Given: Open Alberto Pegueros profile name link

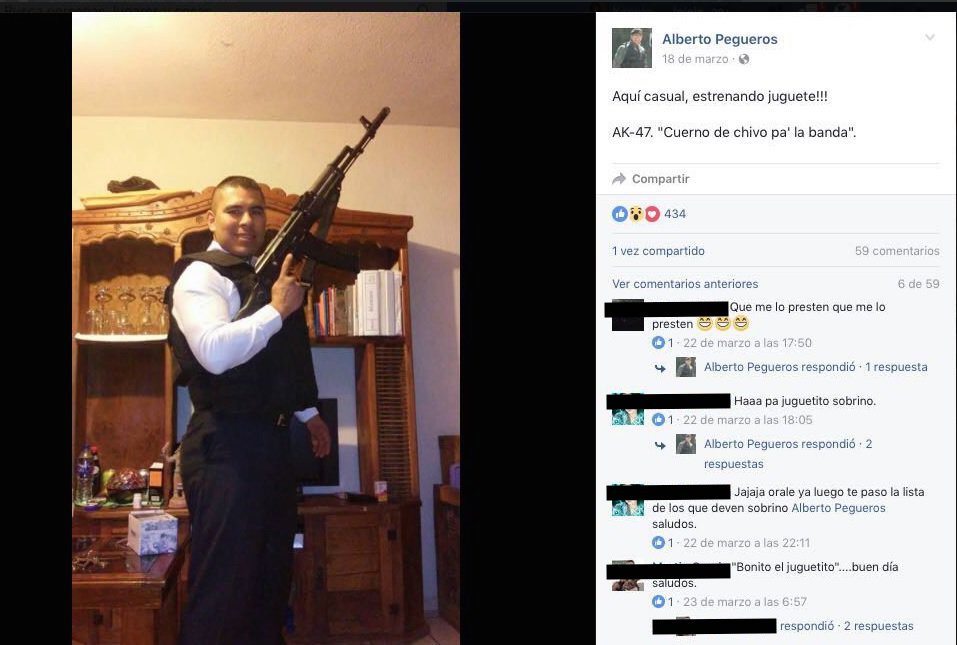Looking at the screenshot, I should 720,39.
